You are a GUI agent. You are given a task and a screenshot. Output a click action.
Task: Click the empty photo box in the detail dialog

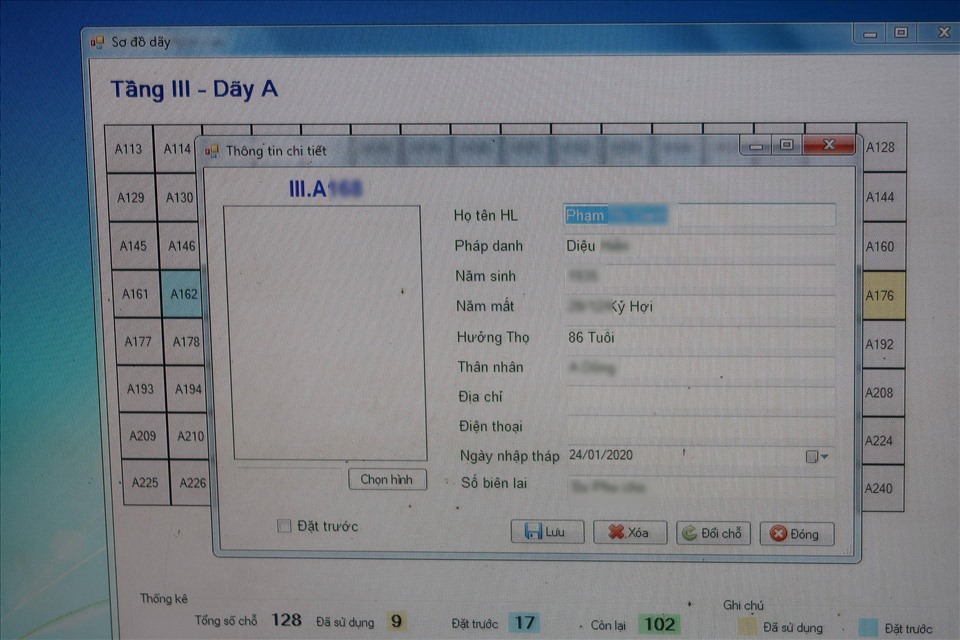tap(325, 333)
